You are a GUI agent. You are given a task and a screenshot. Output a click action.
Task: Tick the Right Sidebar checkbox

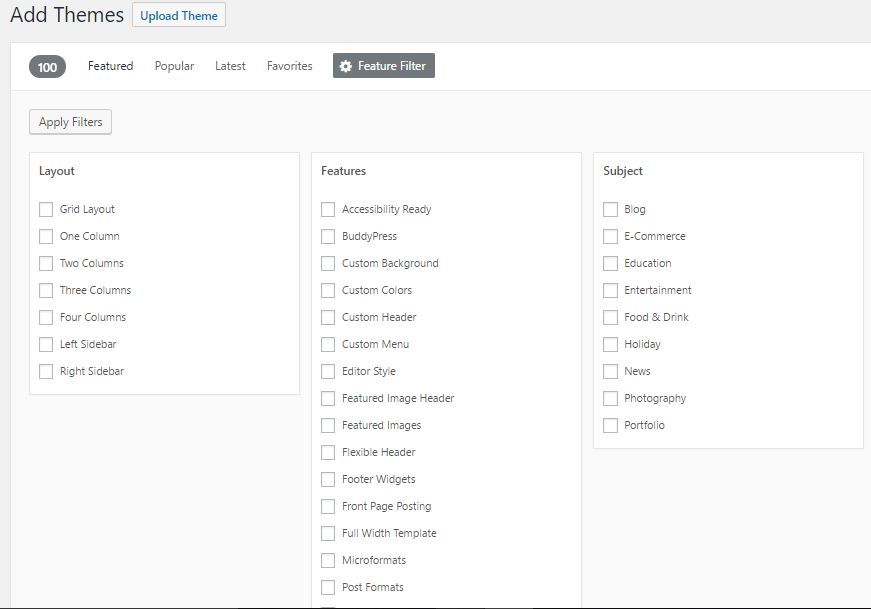coord(46,371)
